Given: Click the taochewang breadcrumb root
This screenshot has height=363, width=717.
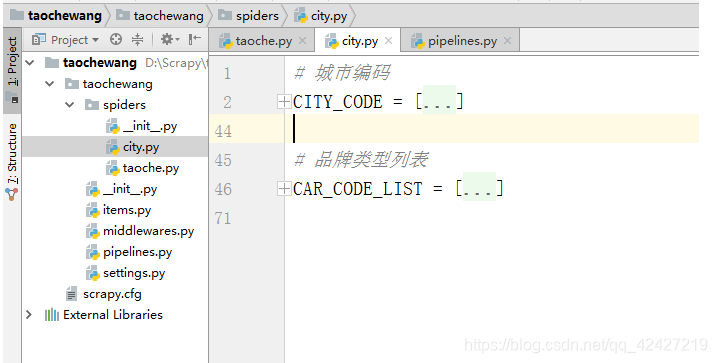Looking at the screenshot, I should pyautogui.click(x=56, y=16).
